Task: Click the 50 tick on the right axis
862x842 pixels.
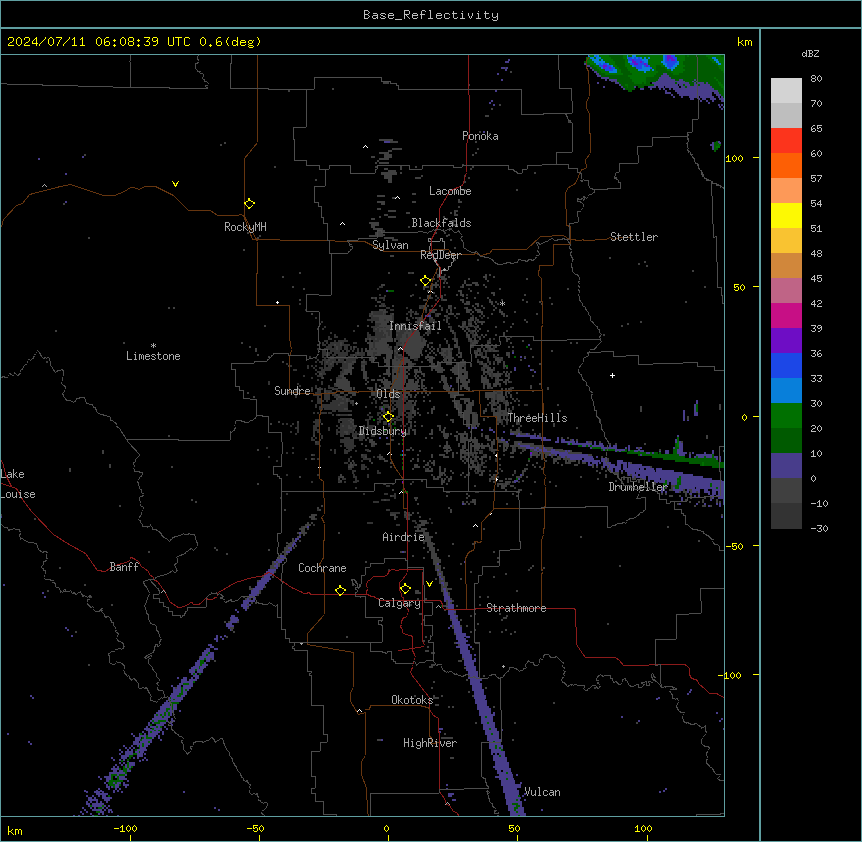Action: [x=739, y=287]
